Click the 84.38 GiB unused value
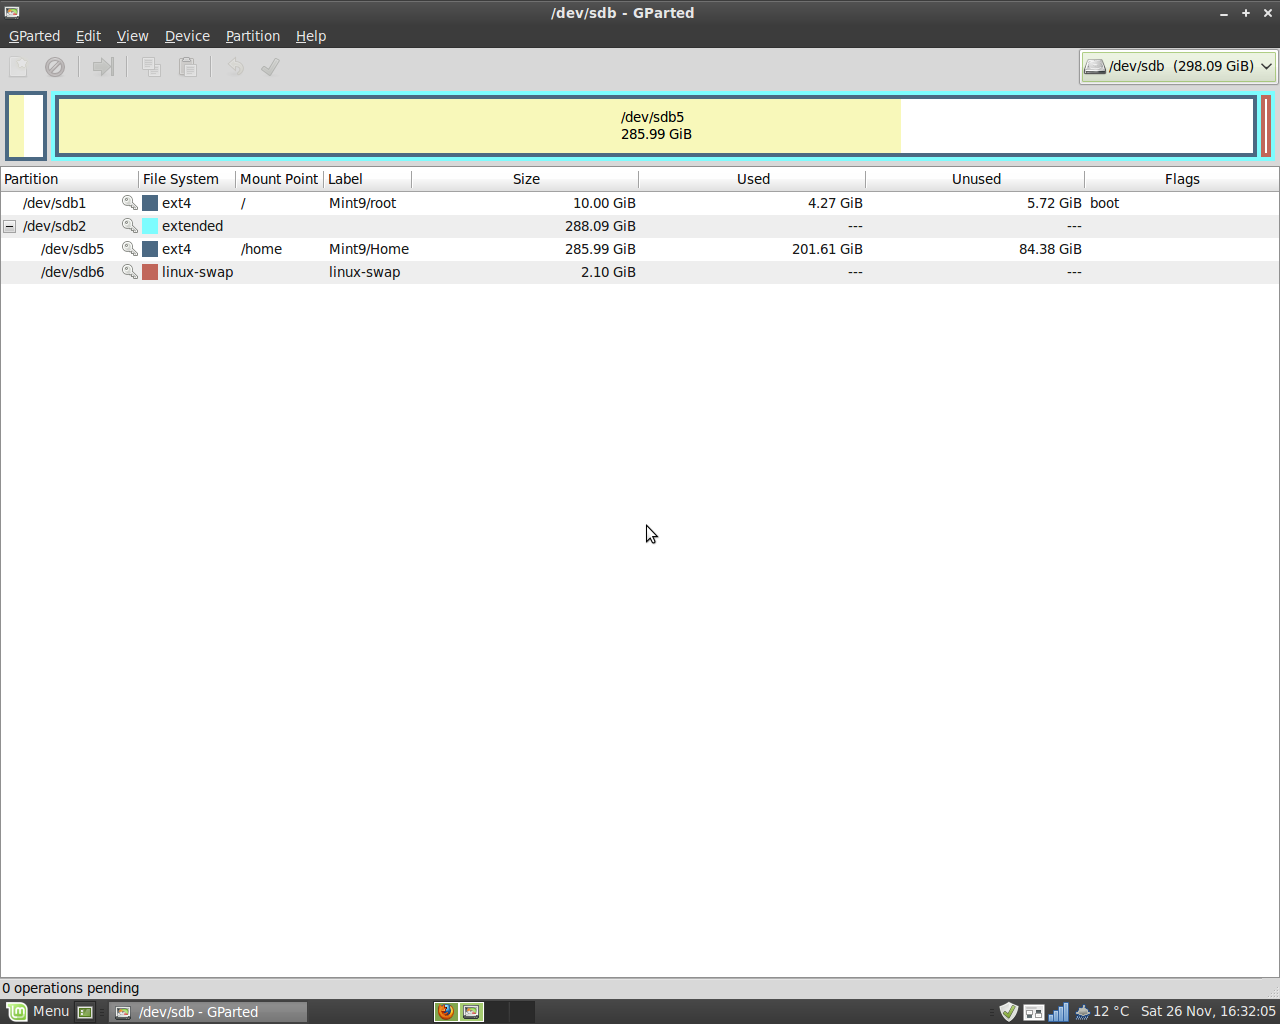1280x1024 pixels. tap(1050, 249)
